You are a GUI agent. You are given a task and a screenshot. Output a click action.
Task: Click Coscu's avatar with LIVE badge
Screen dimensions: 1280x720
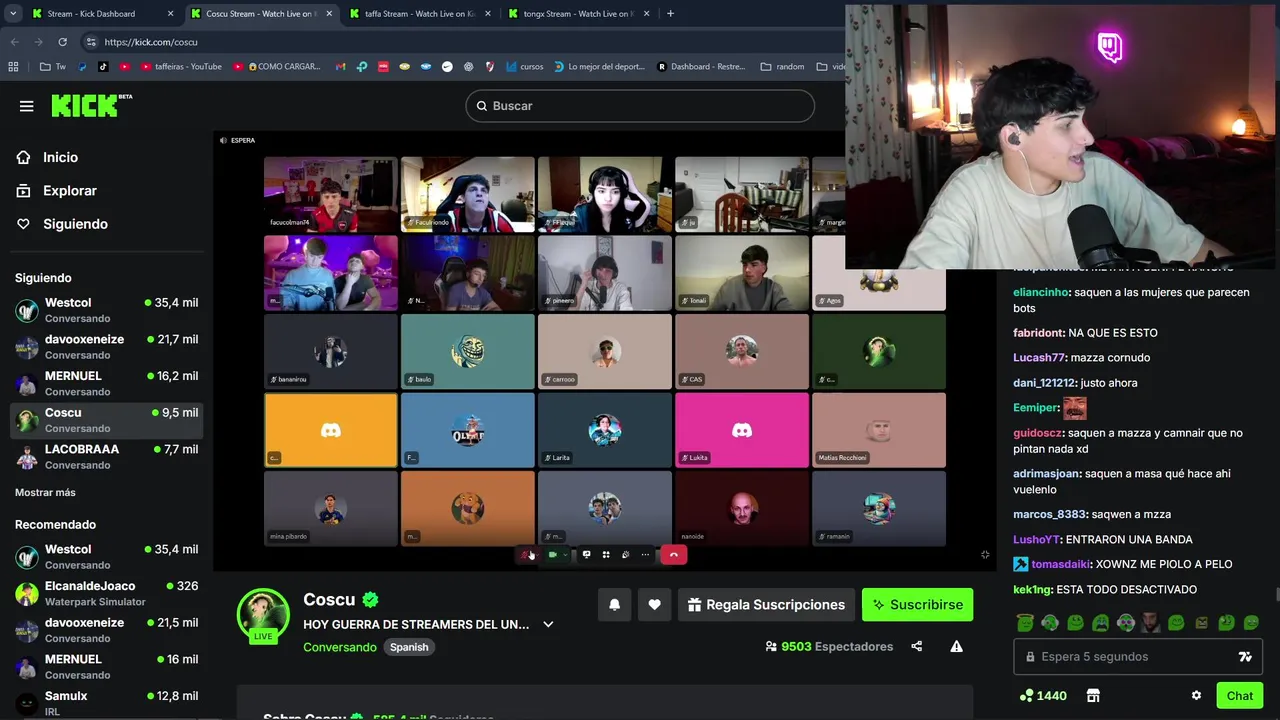point(263,615)
